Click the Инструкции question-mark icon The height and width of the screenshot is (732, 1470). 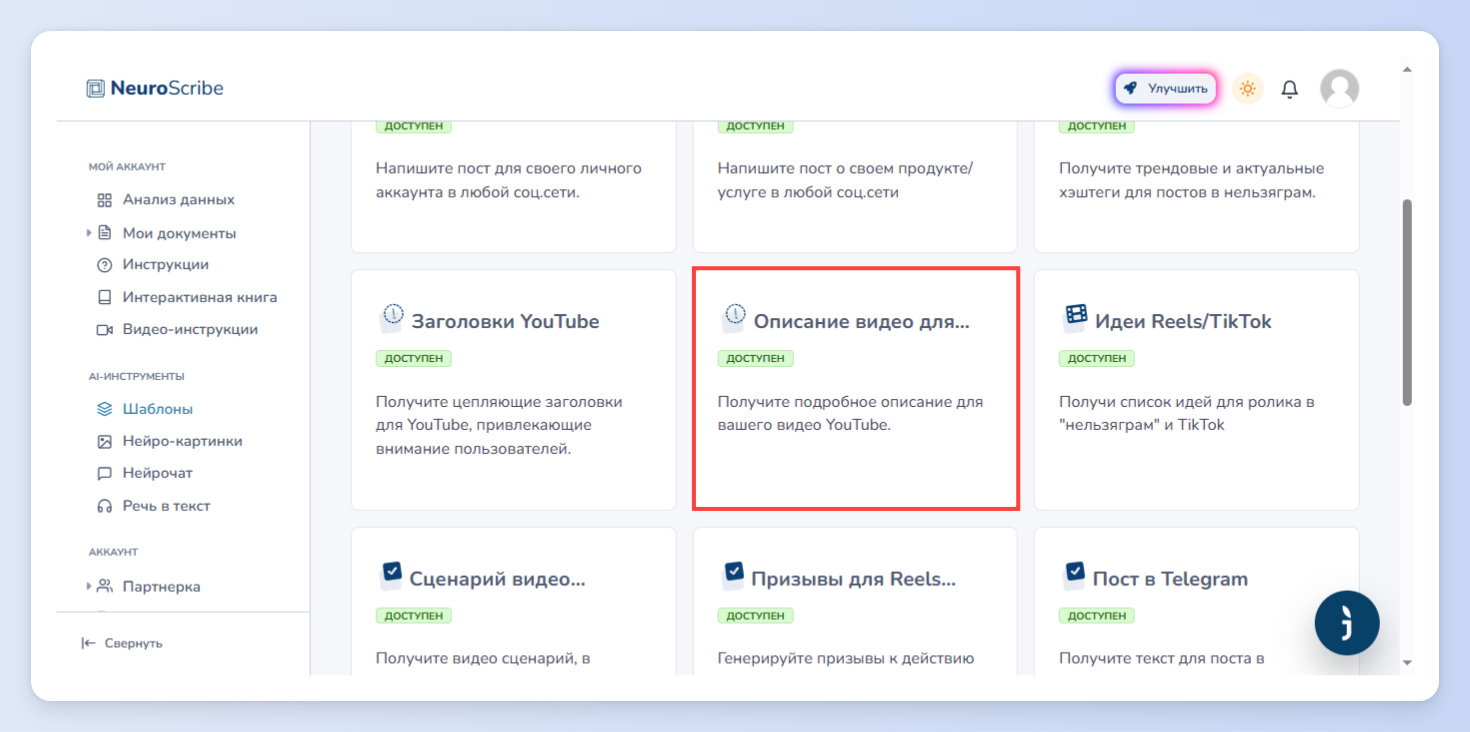(104, 265)
